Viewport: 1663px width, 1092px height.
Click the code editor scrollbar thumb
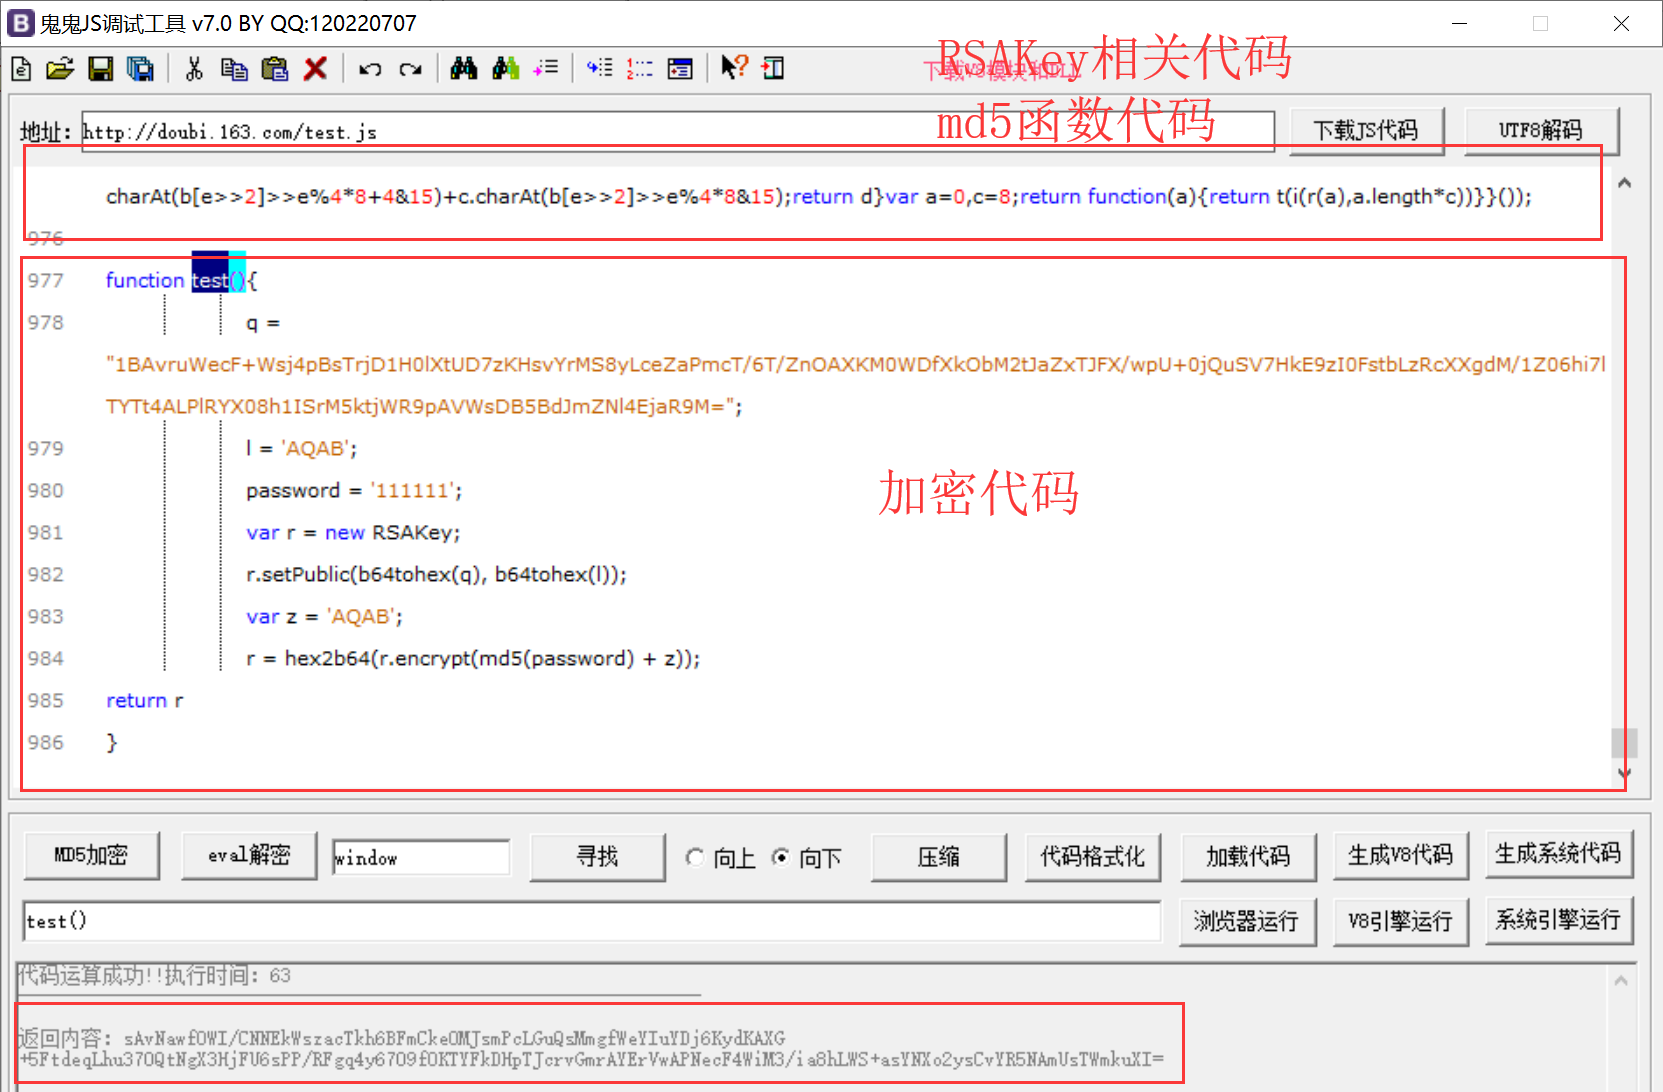tap(1624, 743)
